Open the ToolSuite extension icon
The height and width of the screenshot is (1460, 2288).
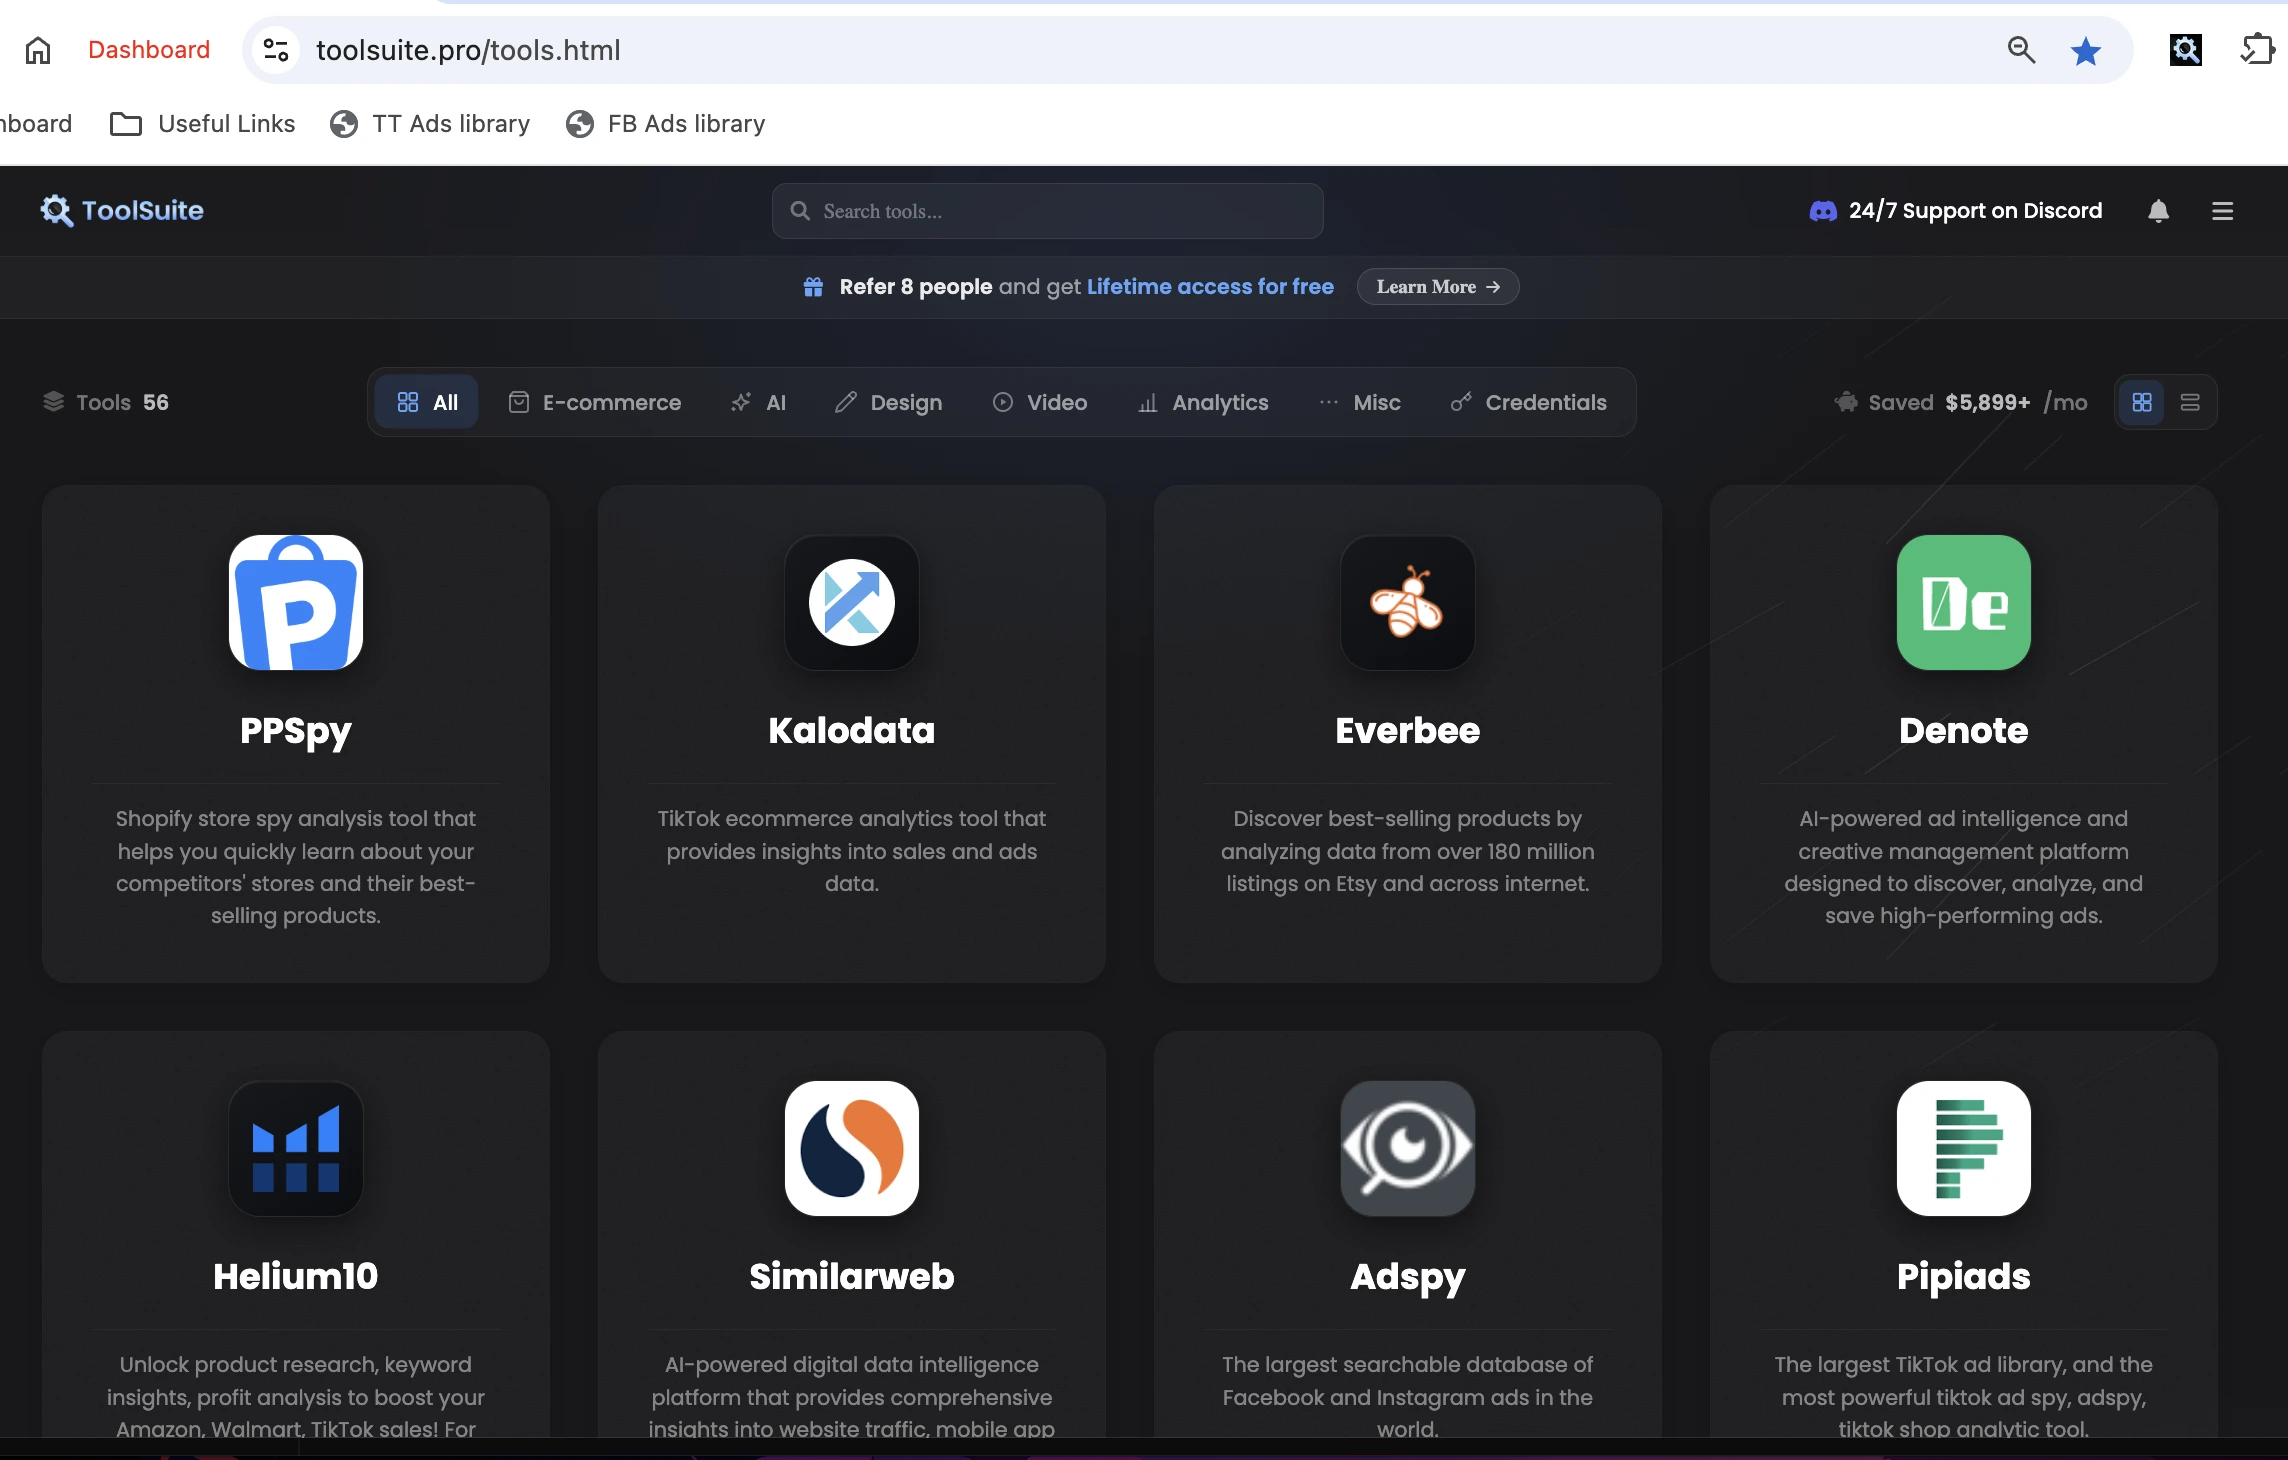2185,49
